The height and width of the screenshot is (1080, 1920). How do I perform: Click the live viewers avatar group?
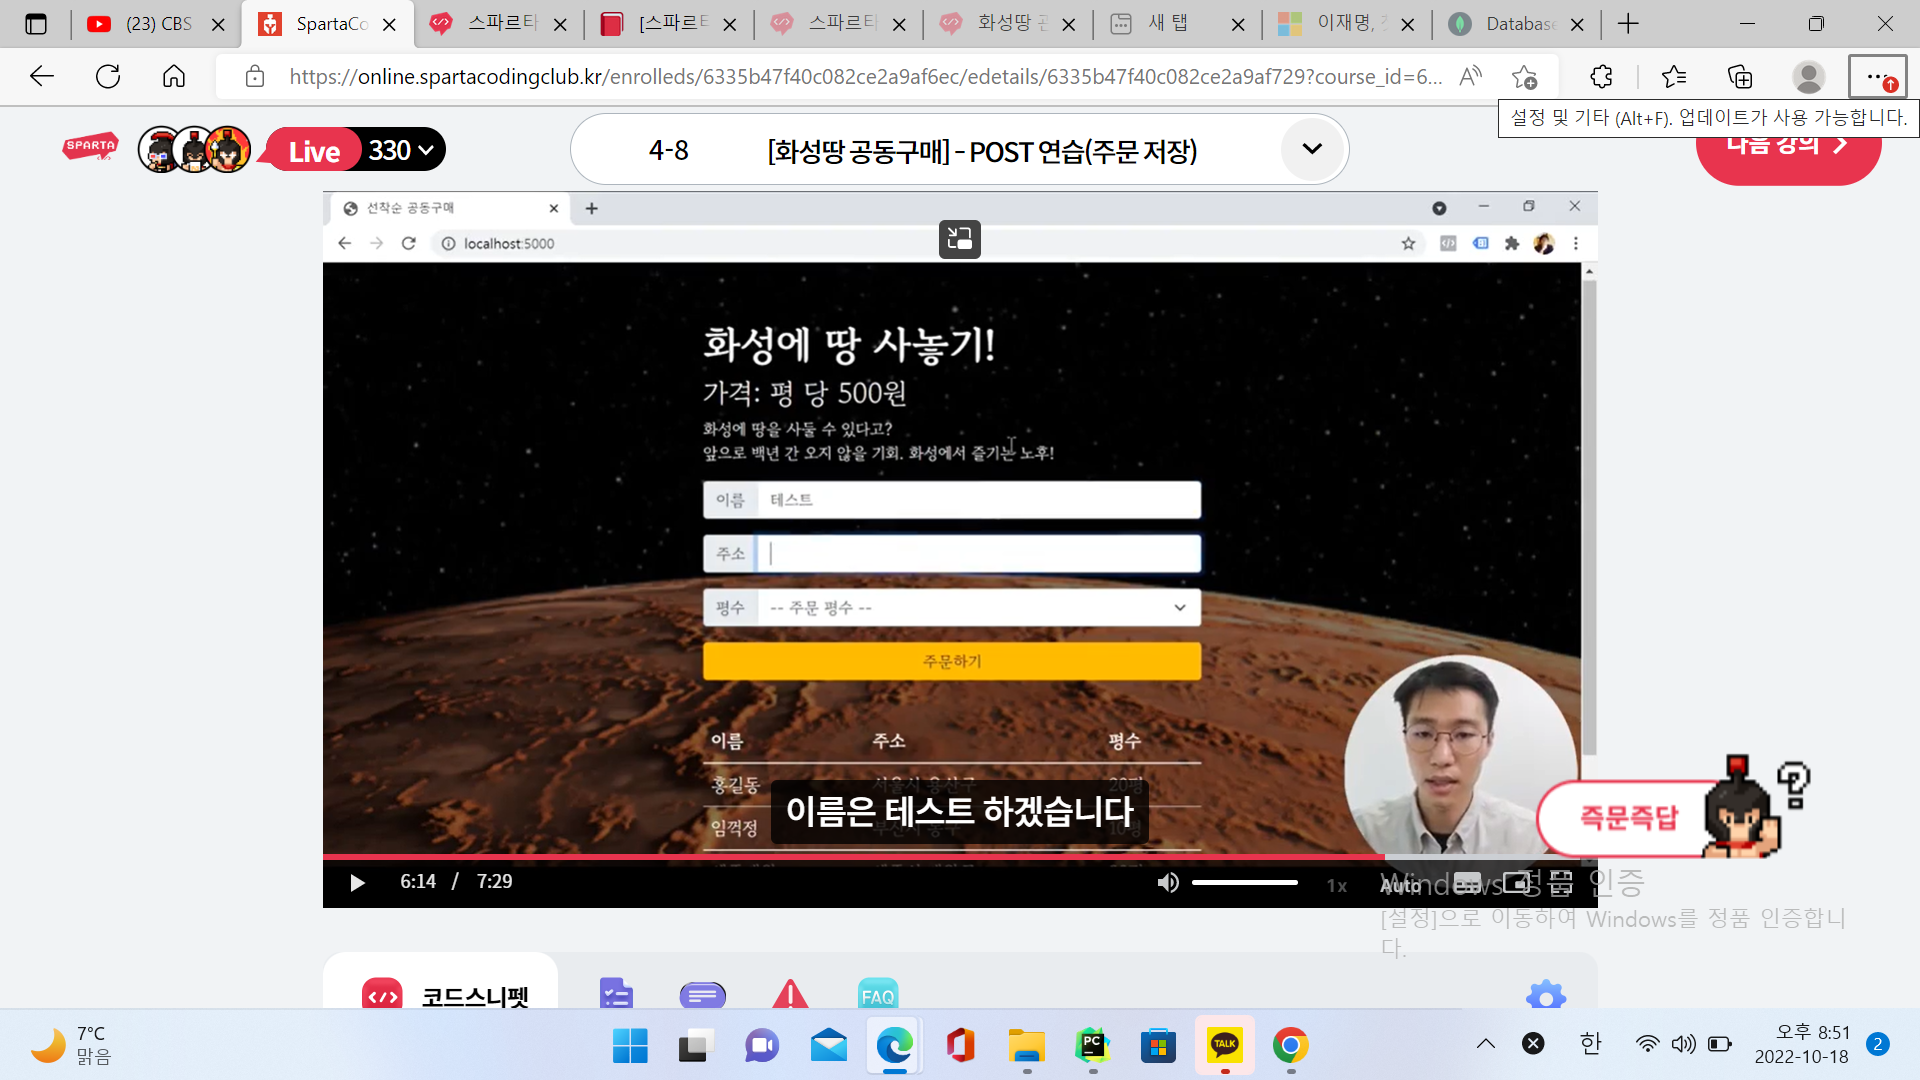point(194,150)
